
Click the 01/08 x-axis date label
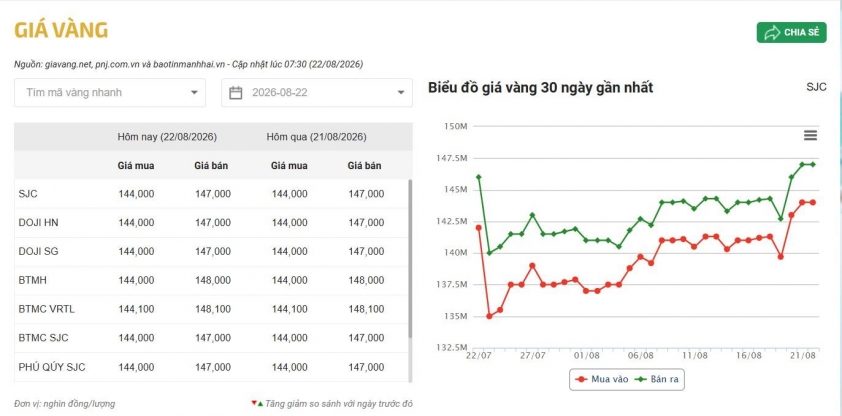[x=586, y=356]
